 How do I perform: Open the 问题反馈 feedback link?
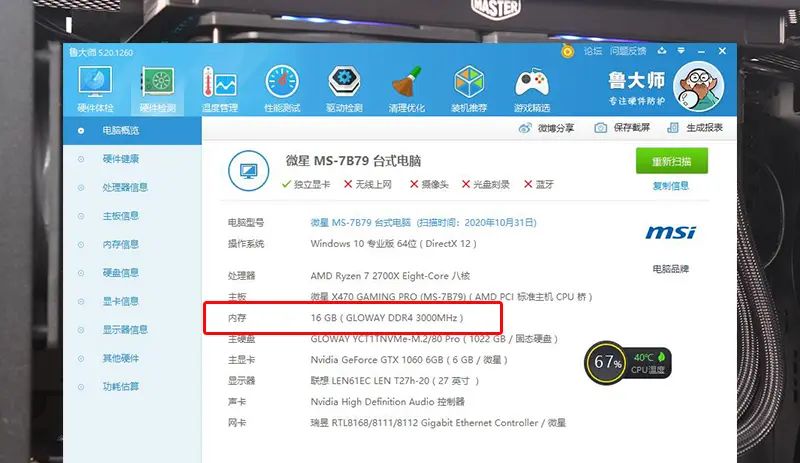click(x=628, y=51)
